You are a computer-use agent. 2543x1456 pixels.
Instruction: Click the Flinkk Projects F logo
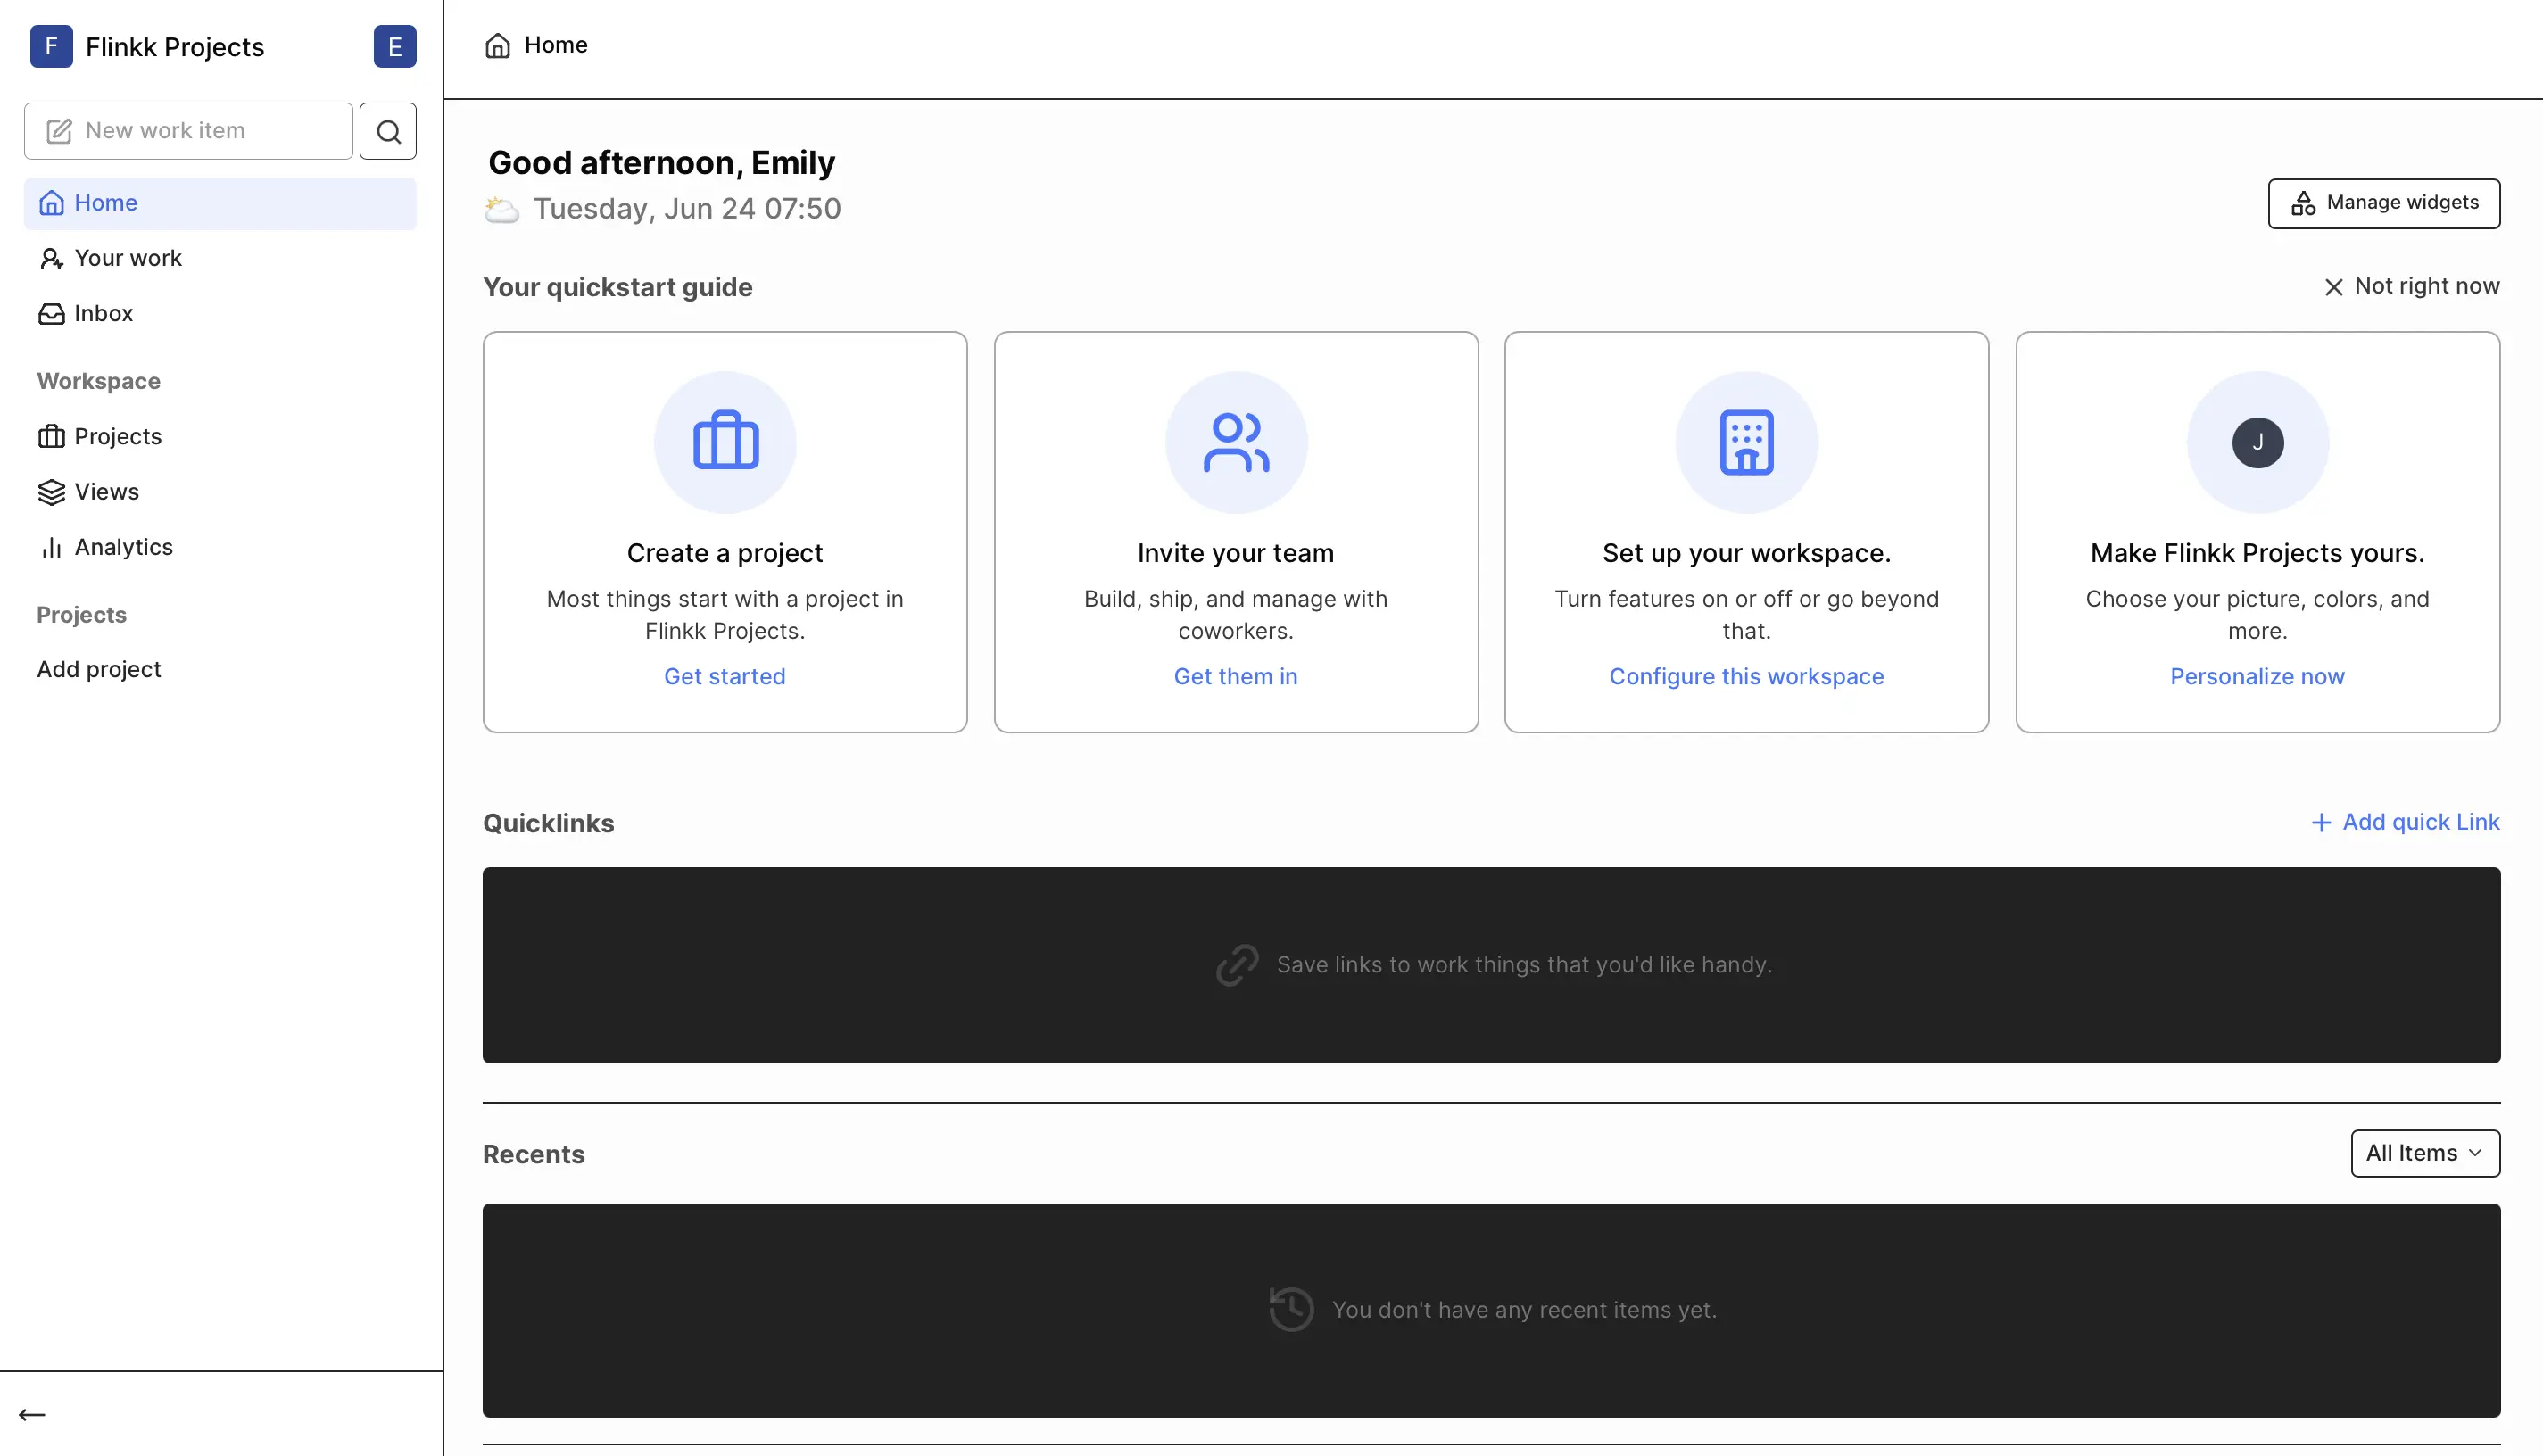pyautogui.click(x=51, y=47)
